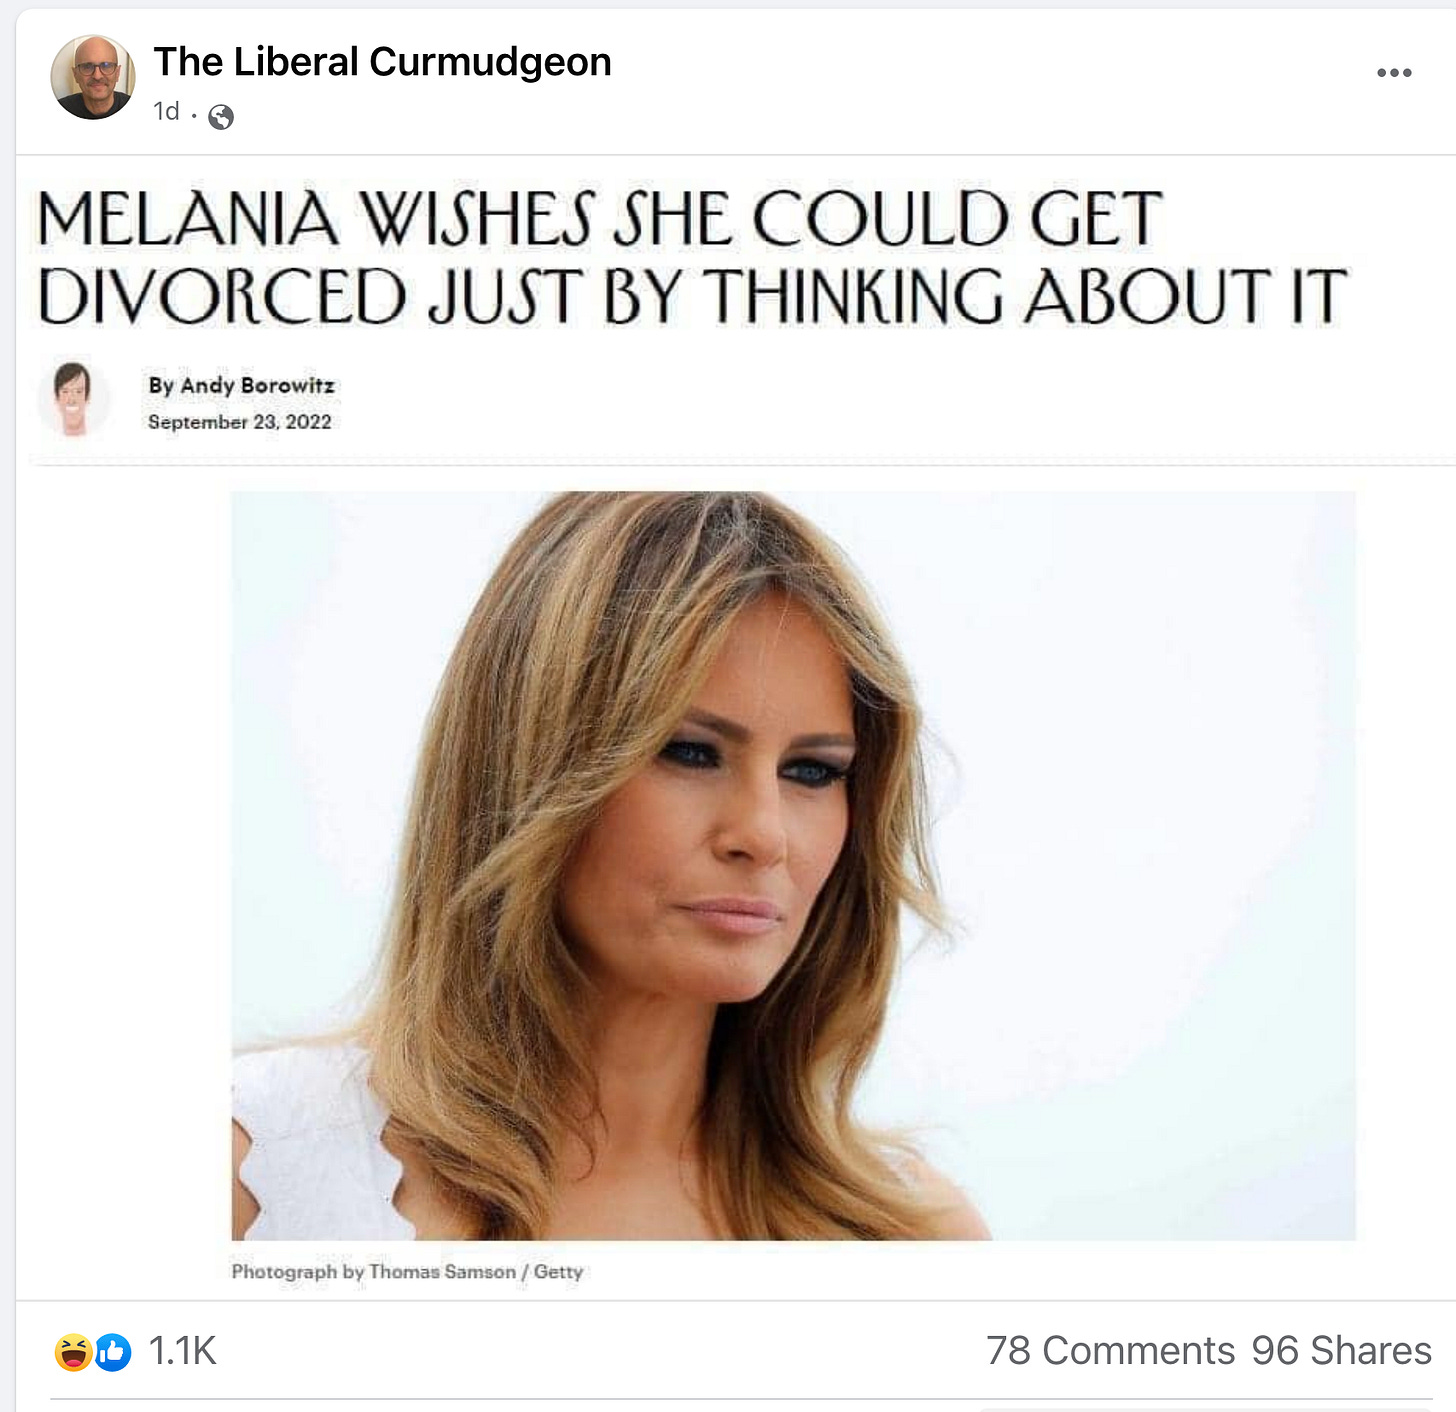1456x1412 pixels.
Task: Open the three-dot post options menu
Action: click(x=1394, y=72)
